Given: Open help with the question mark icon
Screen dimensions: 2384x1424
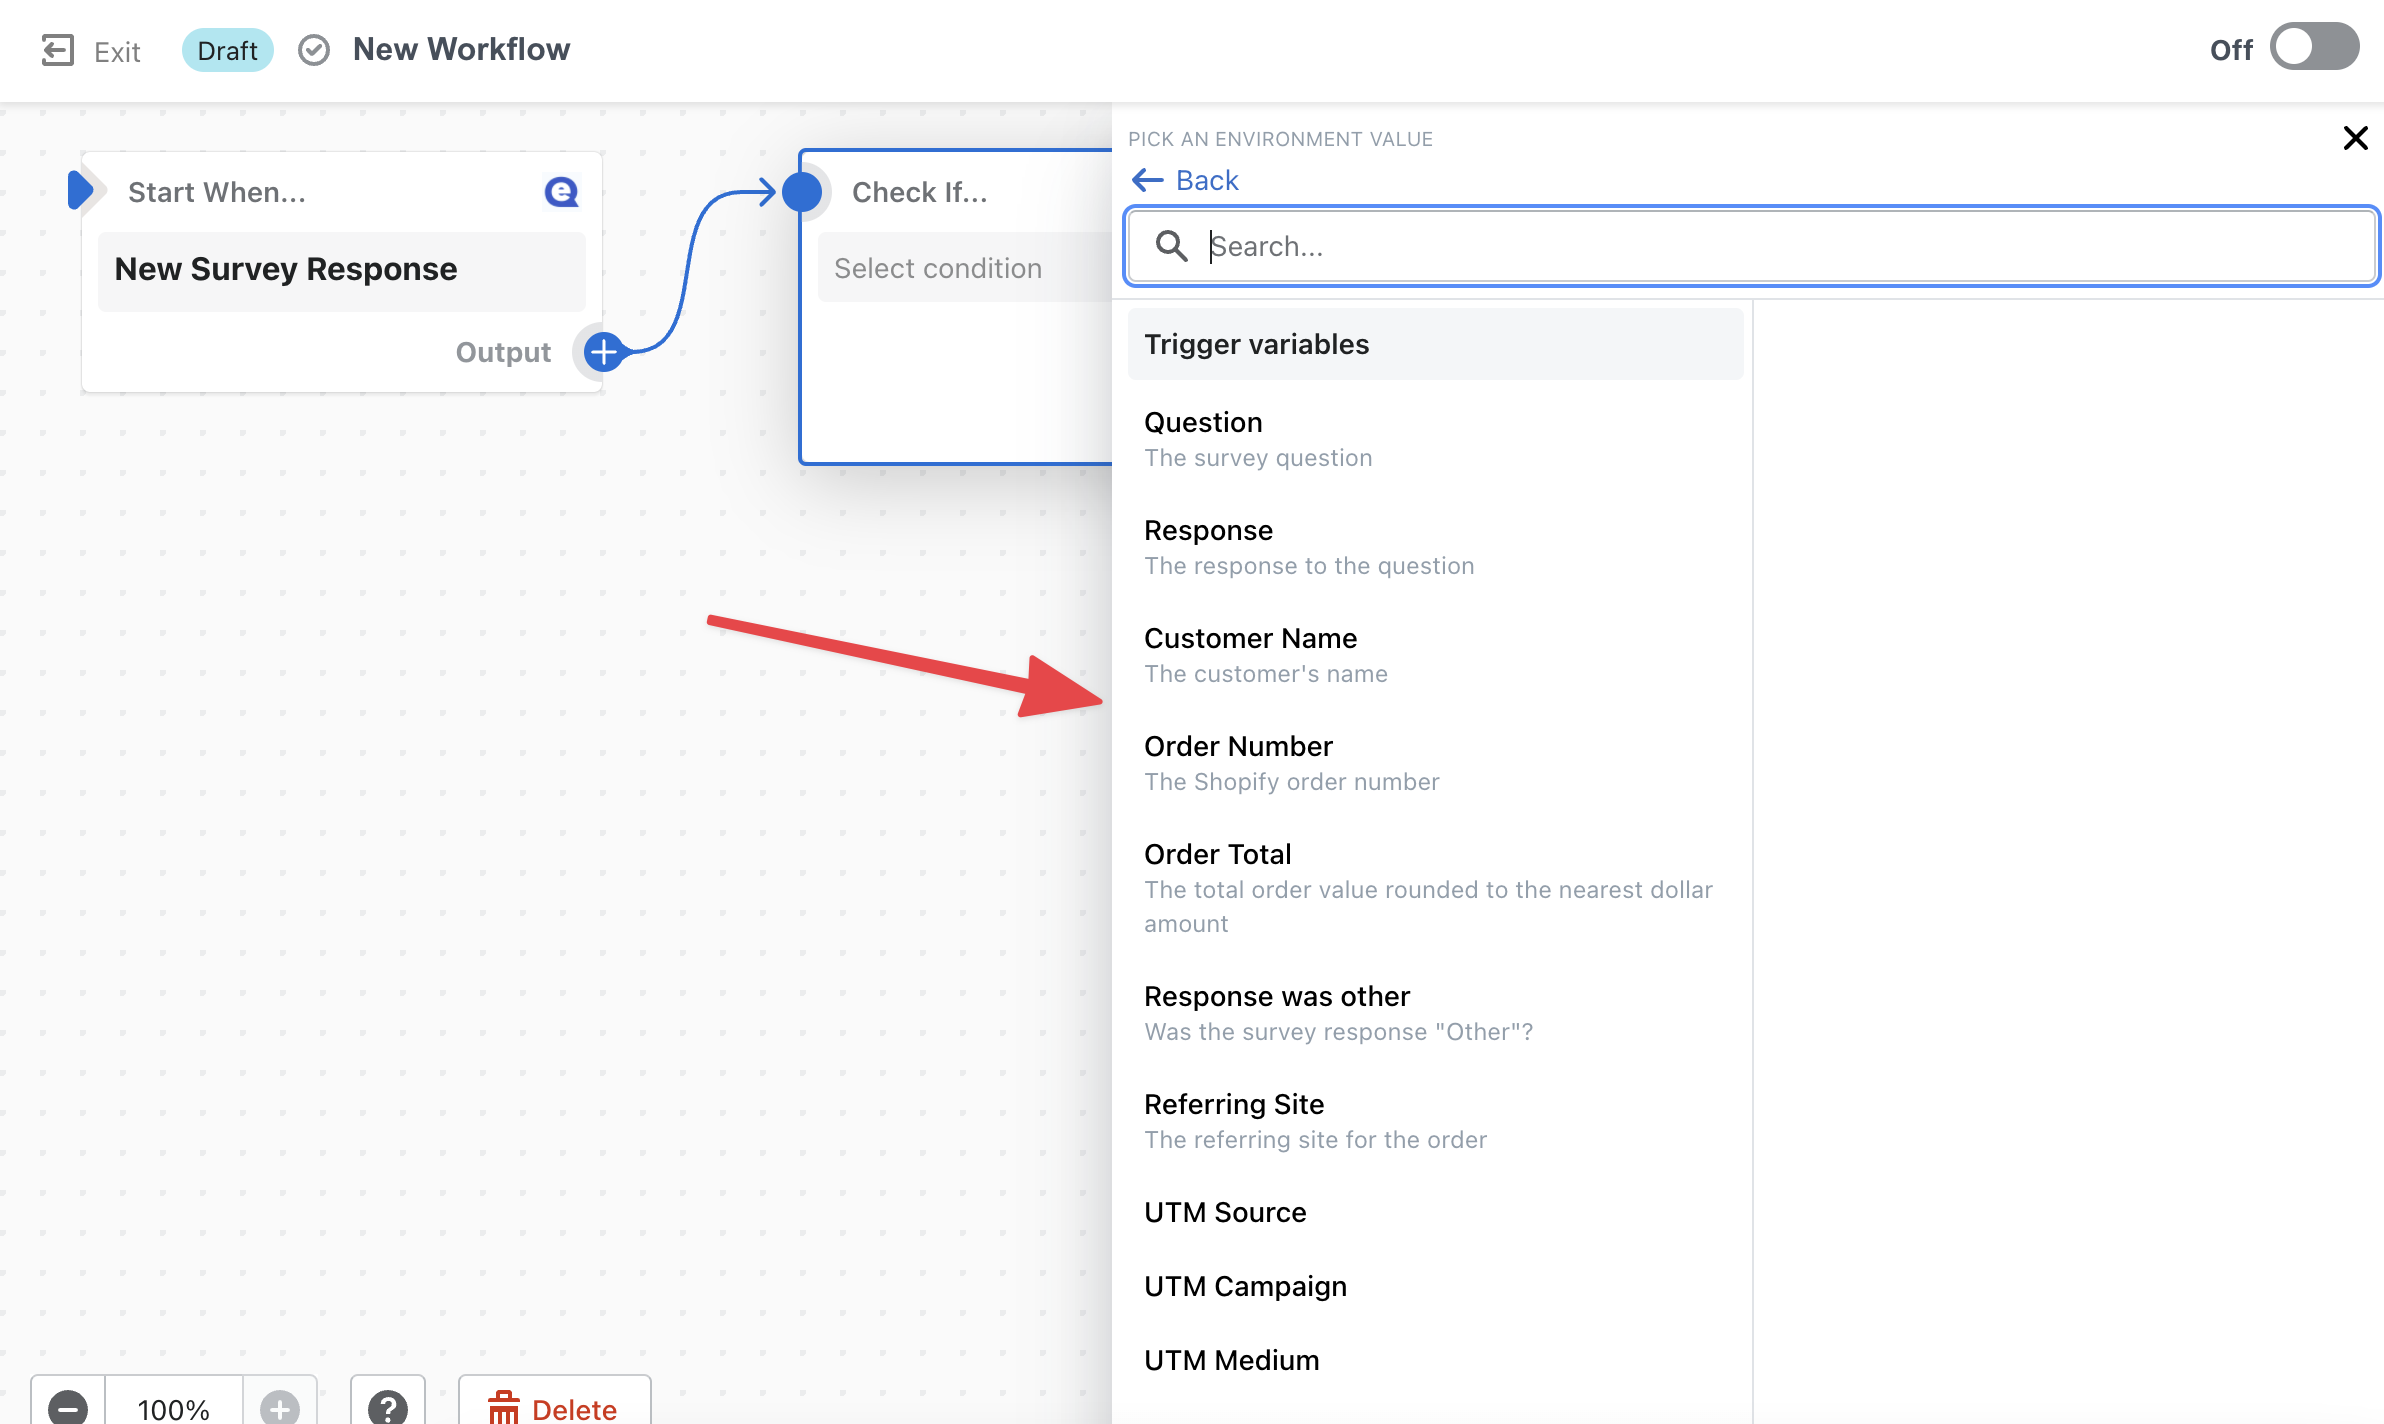Looking at the screenshot, I should click(388, 1407).
